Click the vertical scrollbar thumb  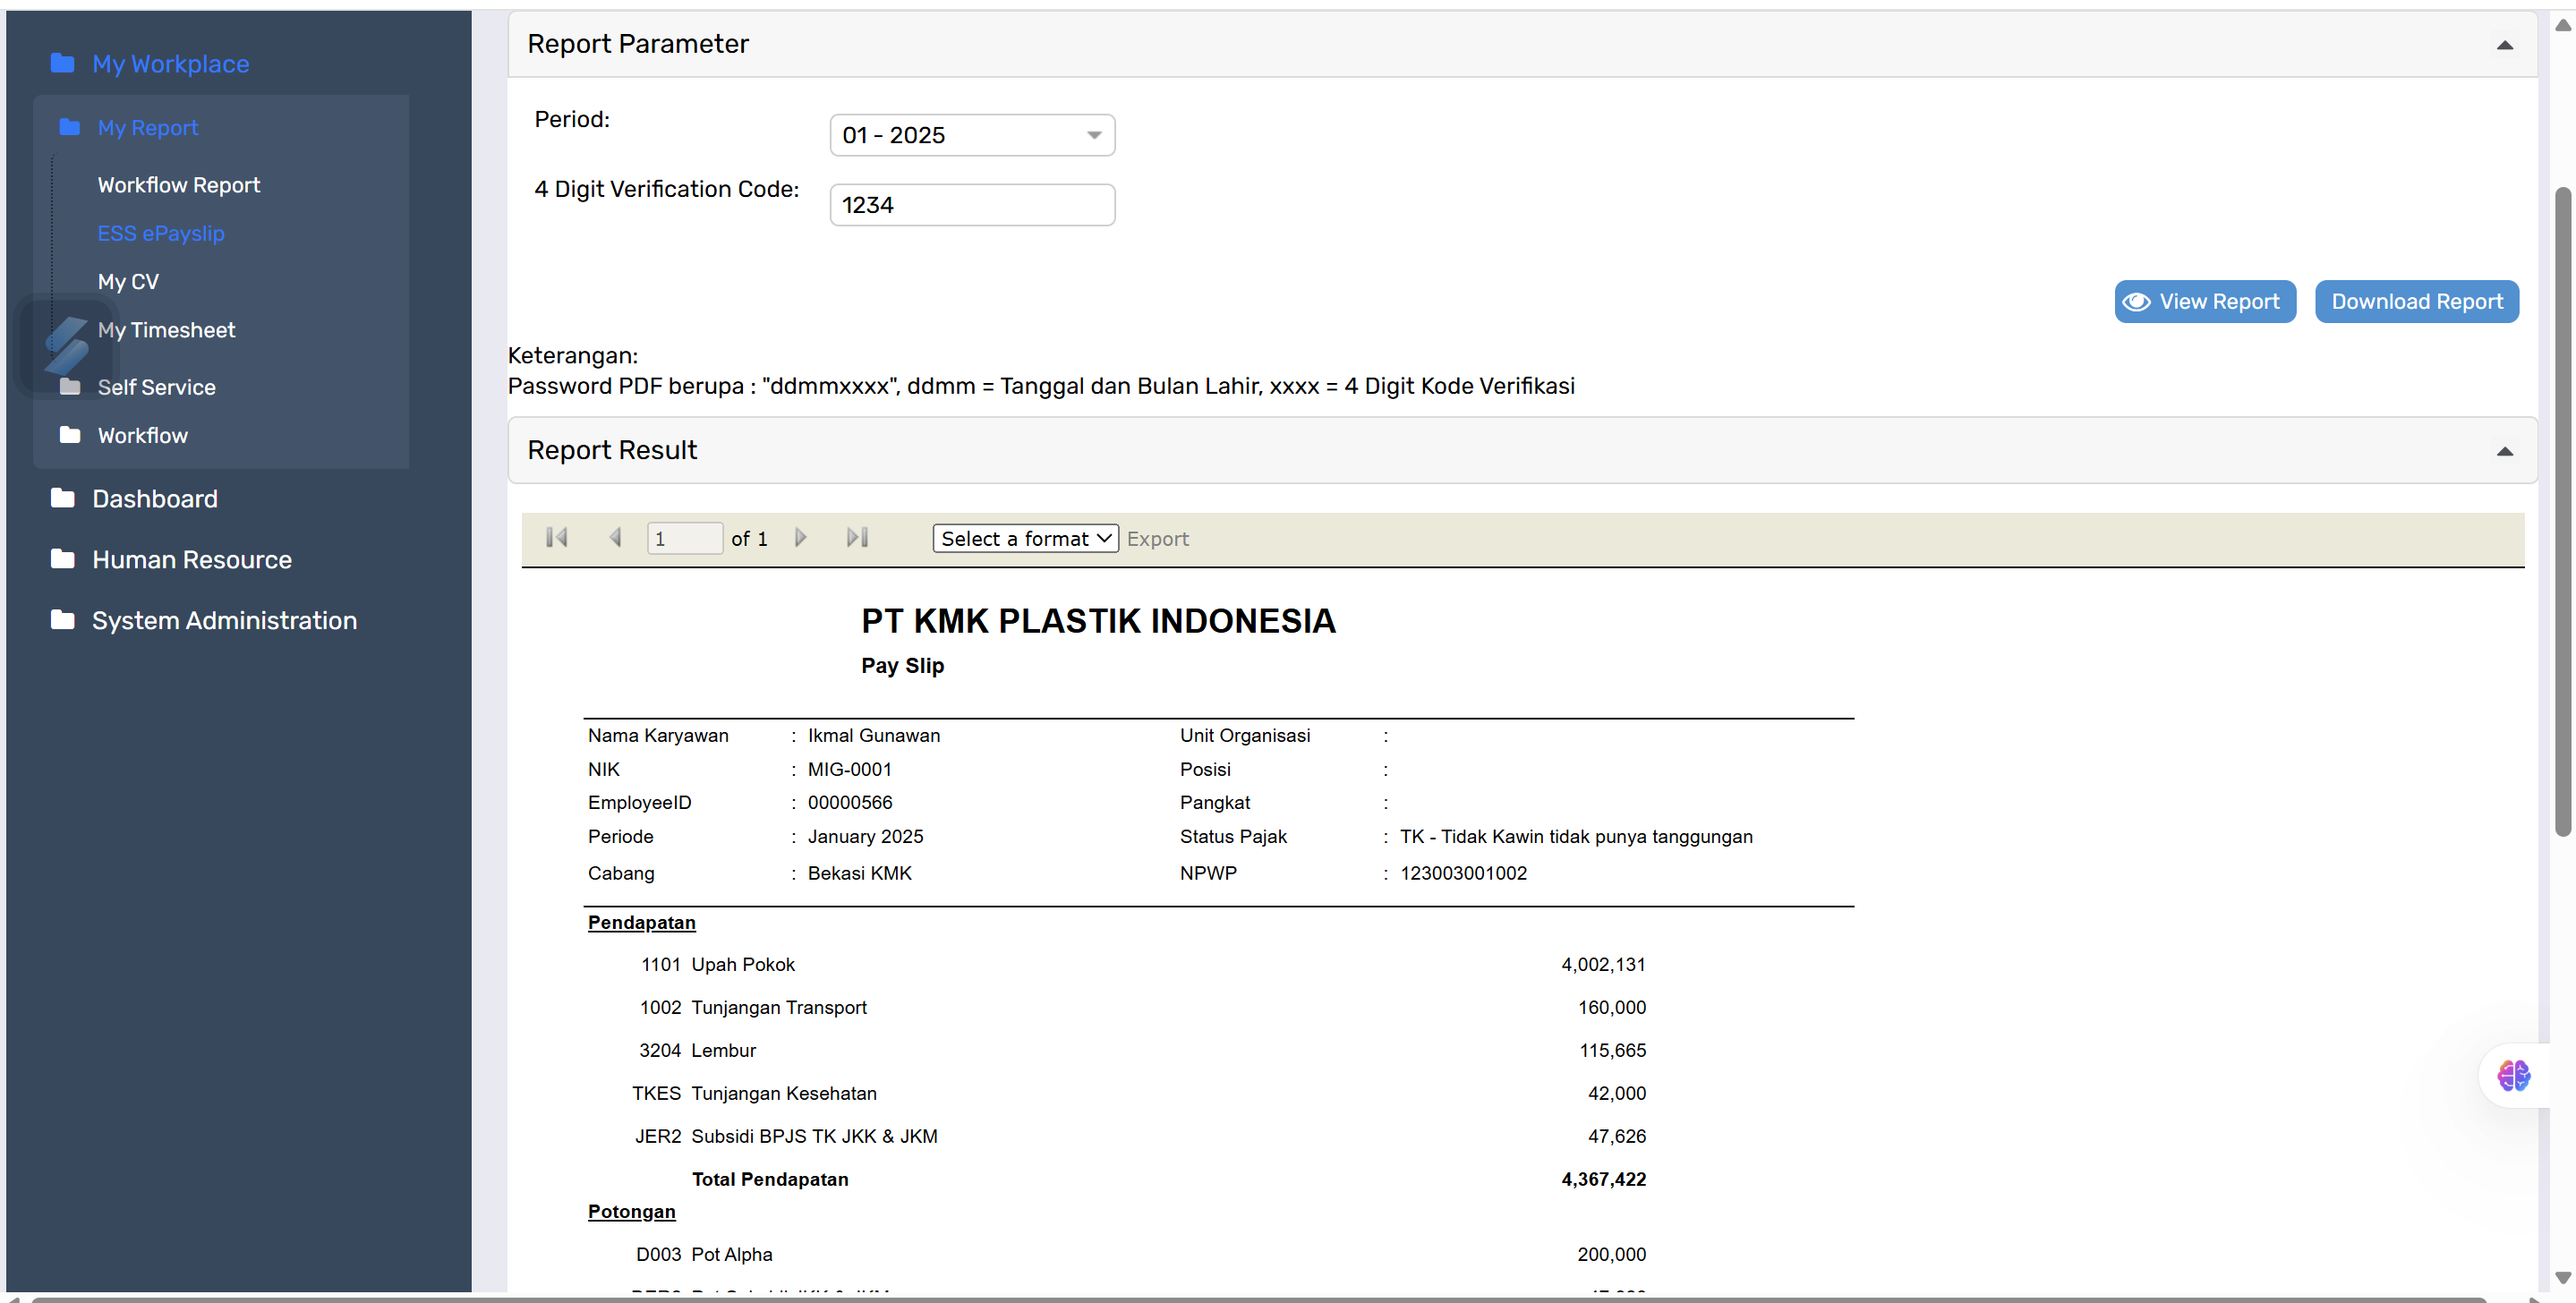(x=2563, y=511)
